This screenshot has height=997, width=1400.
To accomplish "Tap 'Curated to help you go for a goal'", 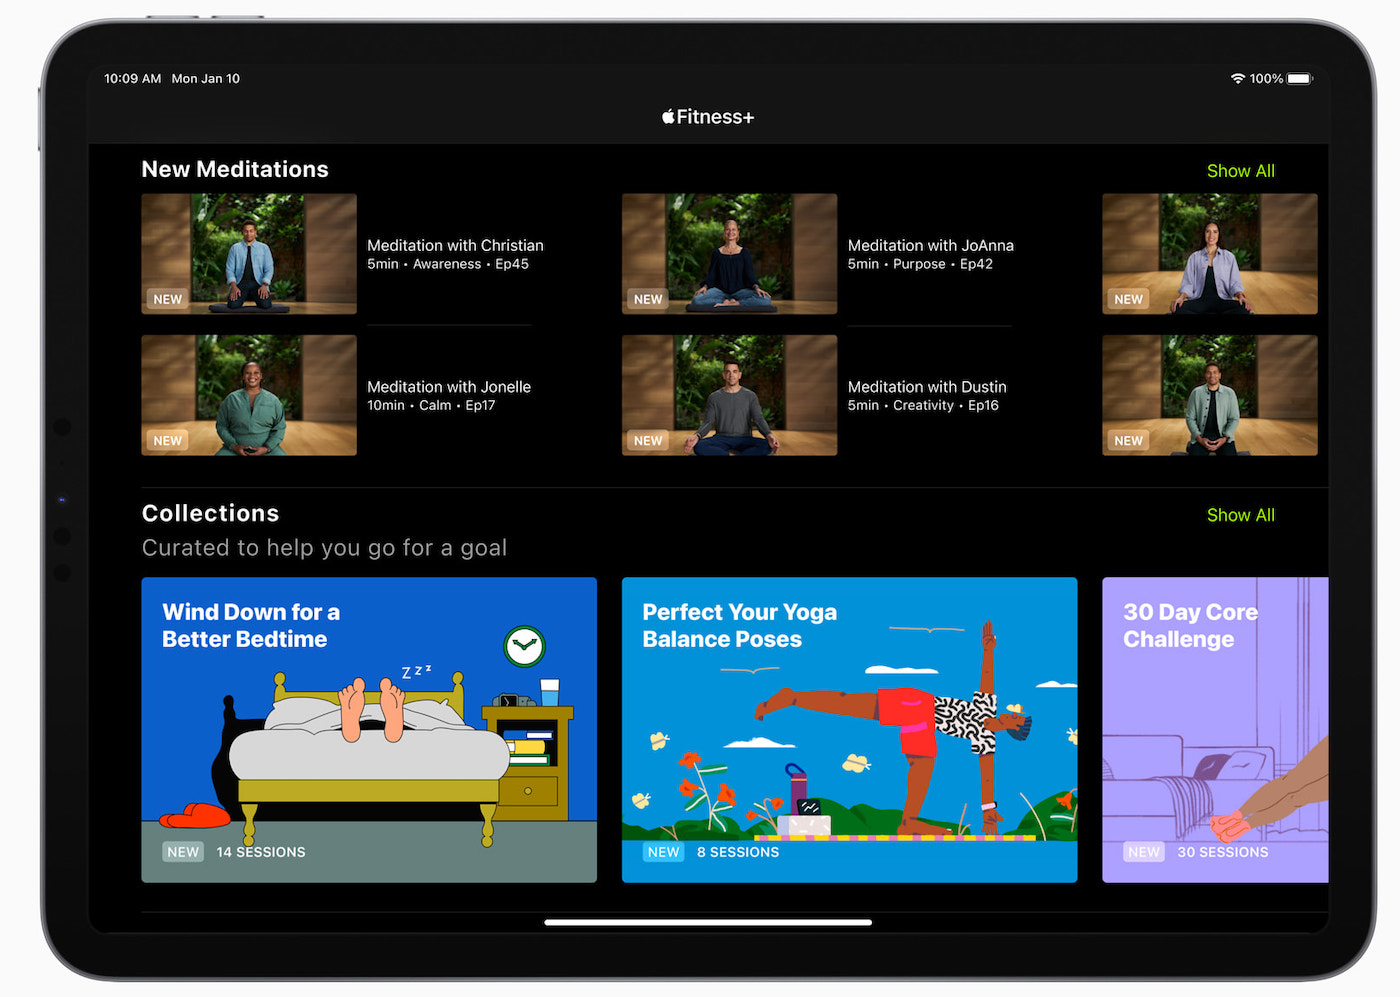I will 324,548.
